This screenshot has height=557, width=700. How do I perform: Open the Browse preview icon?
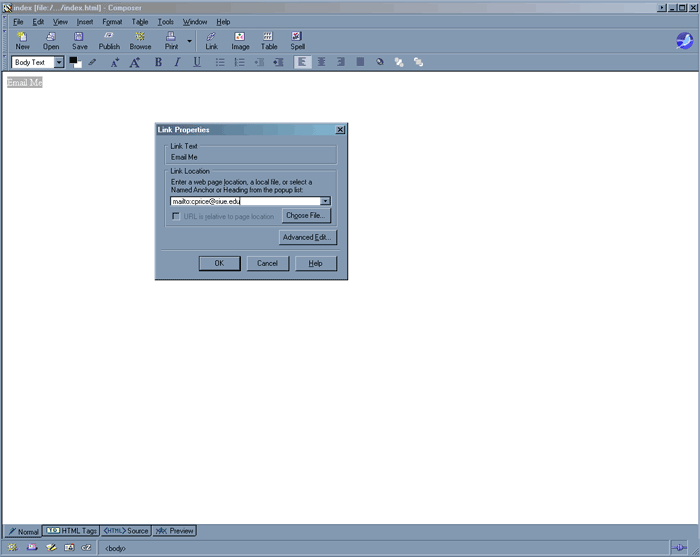pyautogui.click(x=140, y=40)
